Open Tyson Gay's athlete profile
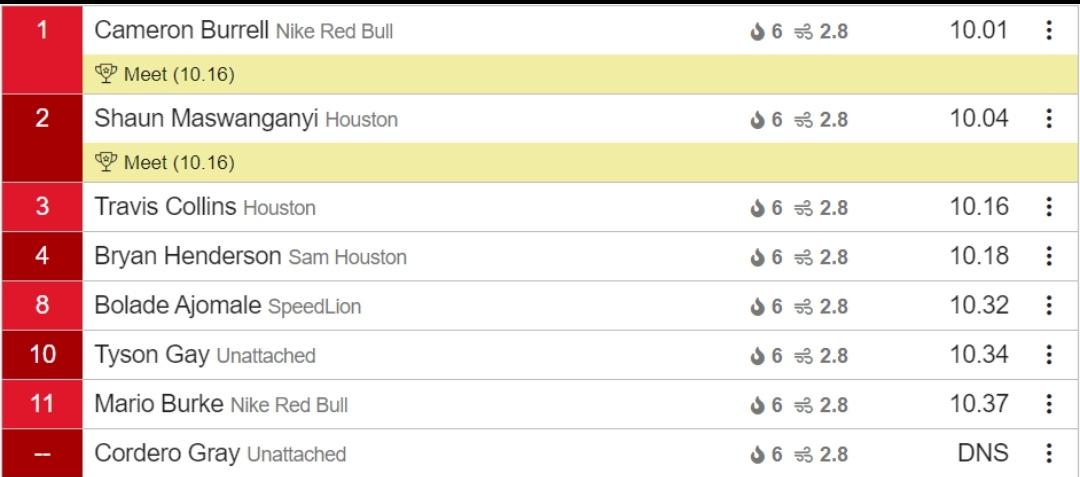This screenshot has height=477, width=1080. coord(151,355)
